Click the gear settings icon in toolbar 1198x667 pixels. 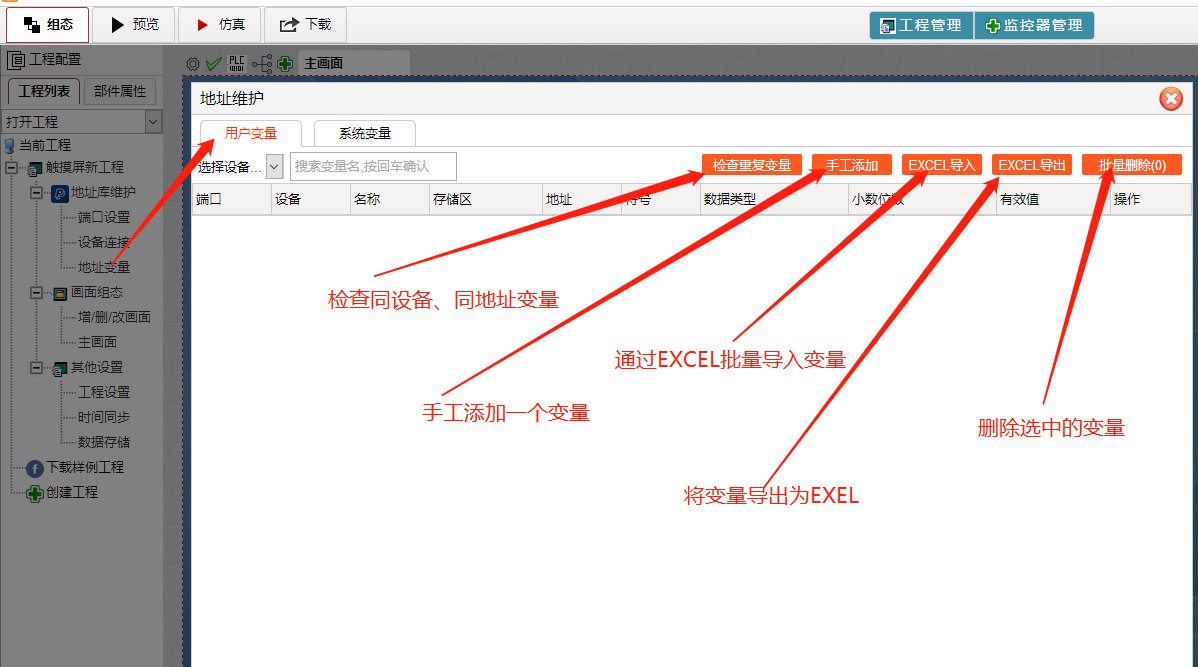(193, 63)
